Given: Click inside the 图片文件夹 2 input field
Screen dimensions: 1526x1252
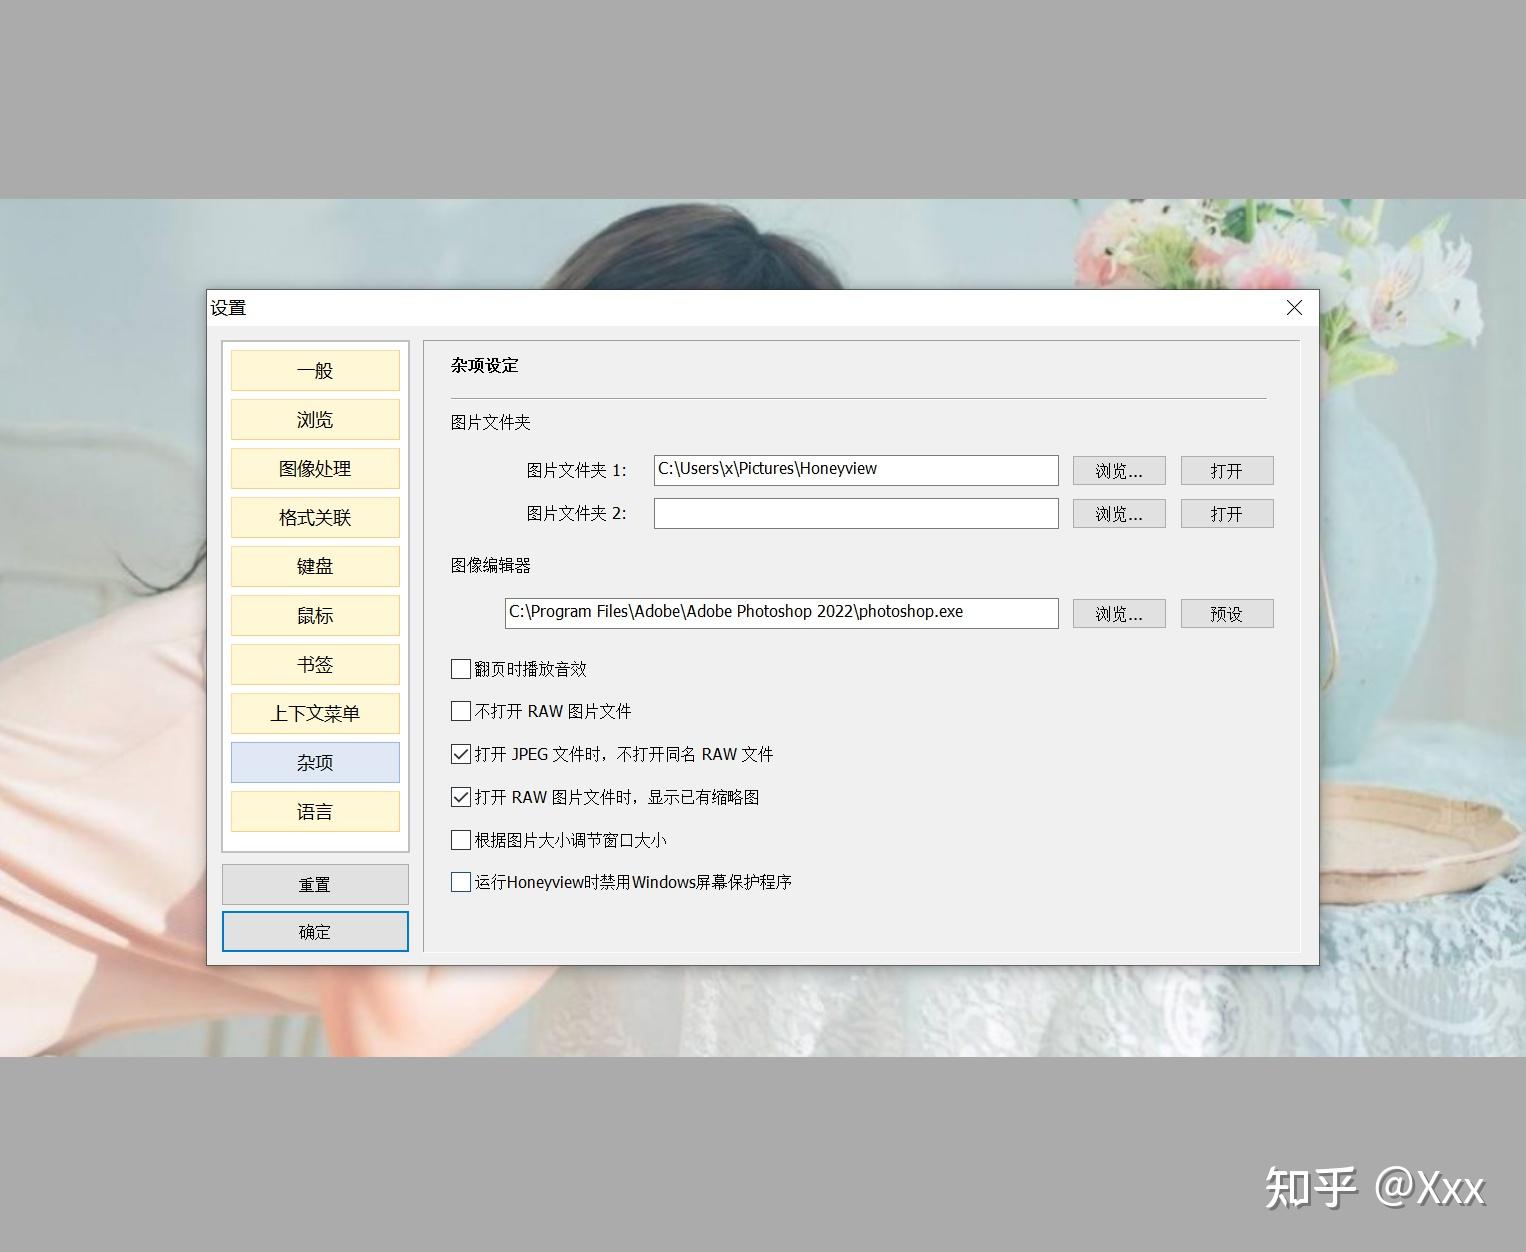Looking at the screenshot, I should pyautogui.click(x=855, y=513).
